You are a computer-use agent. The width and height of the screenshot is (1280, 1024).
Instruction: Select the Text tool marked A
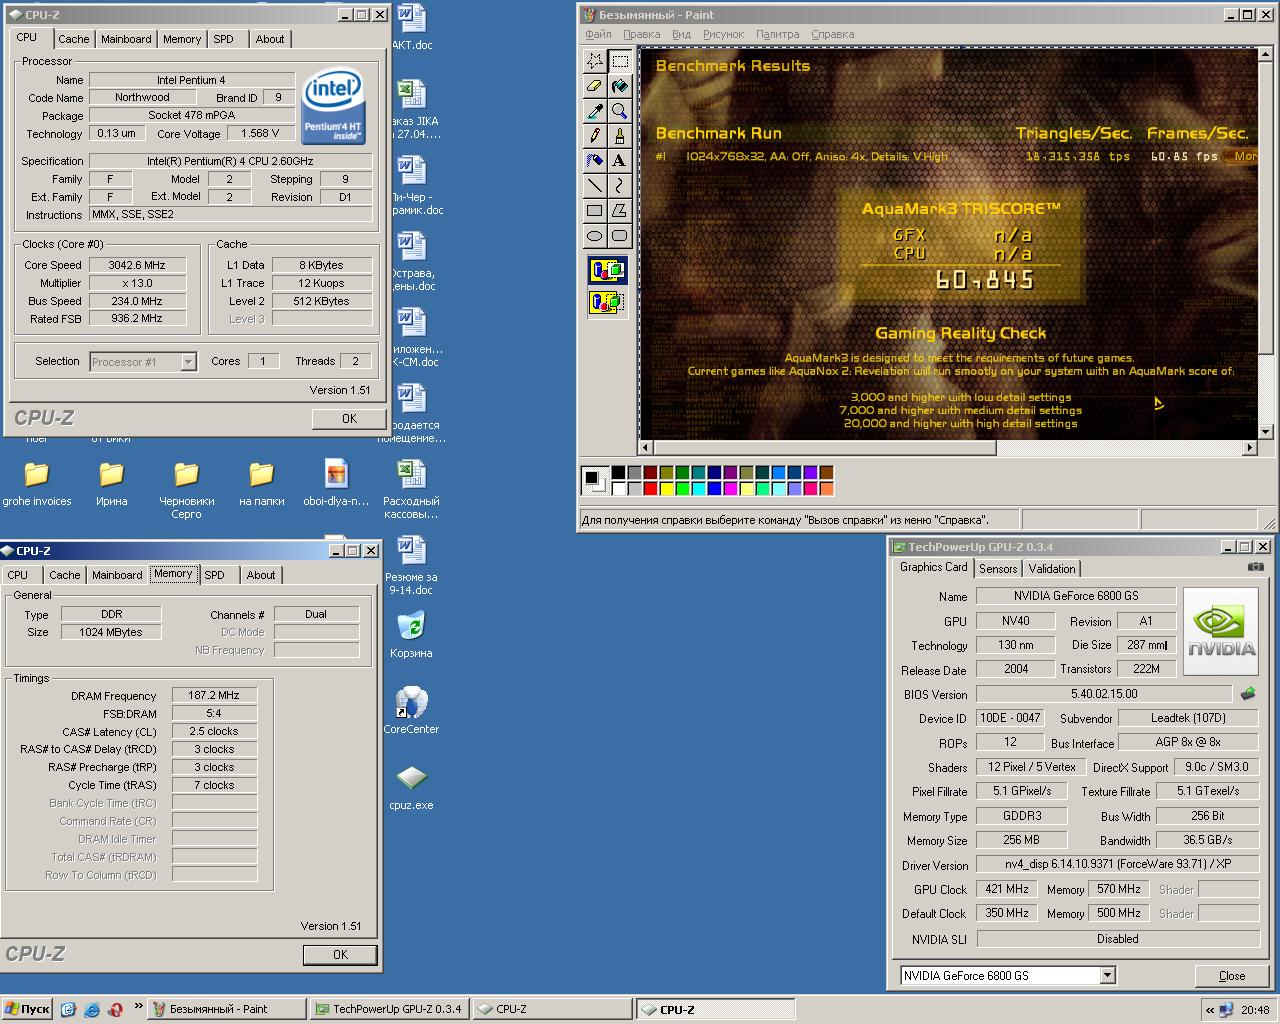coord(620,160)
